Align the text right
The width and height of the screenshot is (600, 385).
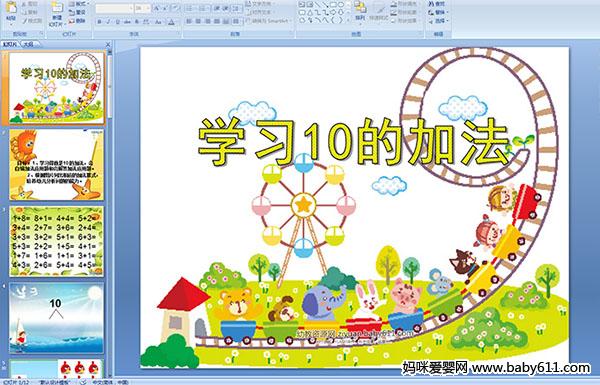(207, 21)
